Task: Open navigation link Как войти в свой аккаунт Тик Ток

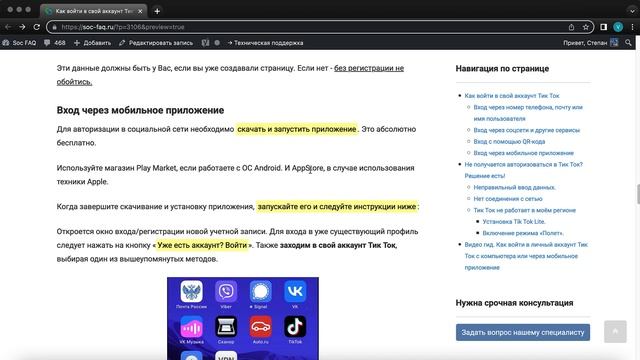Action: coord(512,96)
